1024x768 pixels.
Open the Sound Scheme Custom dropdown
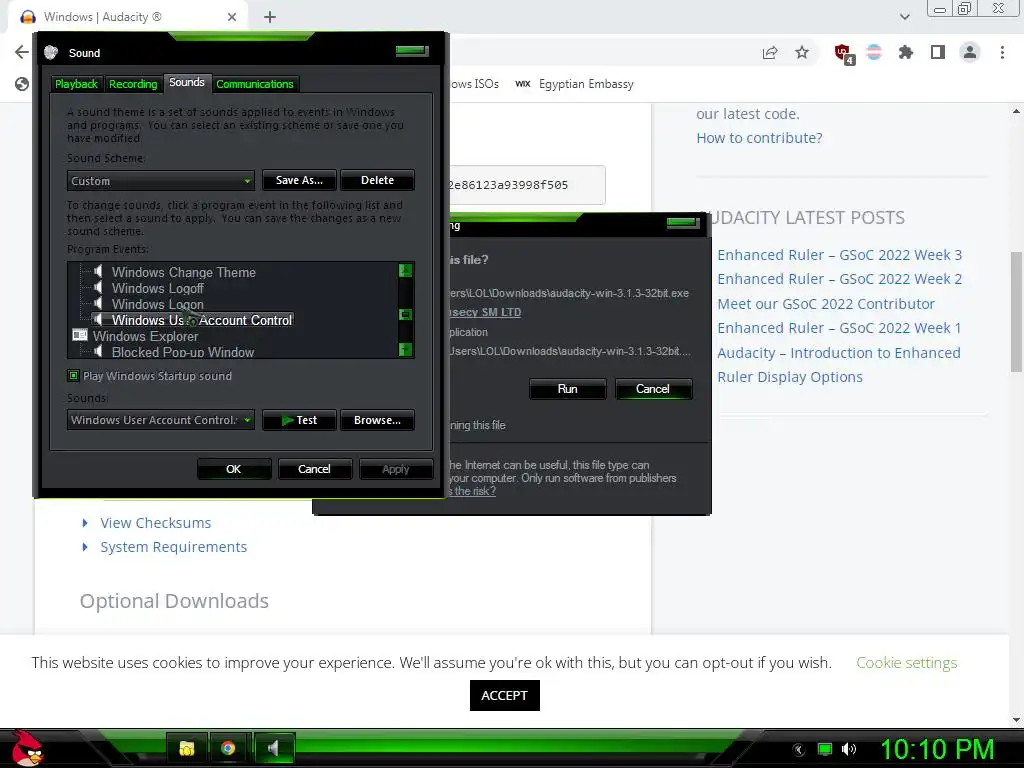pyautogui.click(x=161, y=181)
